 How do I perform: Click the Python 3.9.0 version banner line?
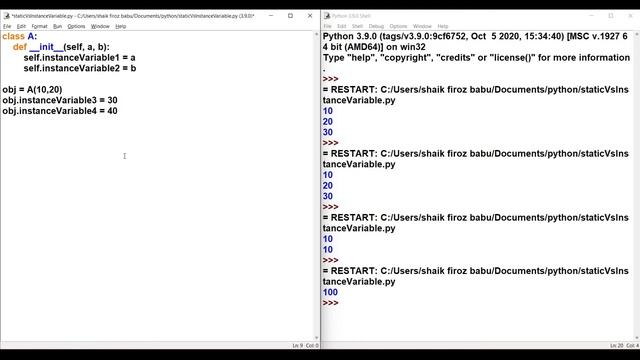(x=475, y=36)
